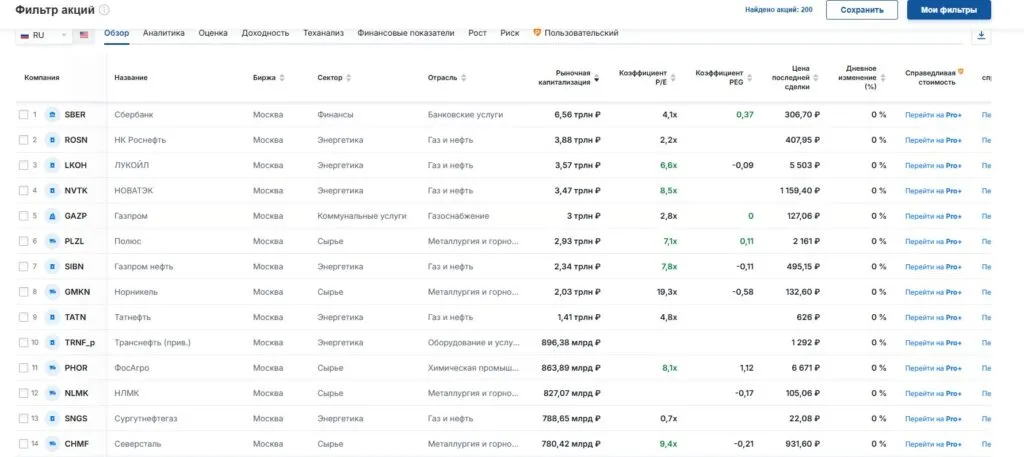
Task: Open Мои фильтры
Action: [948, 11]
